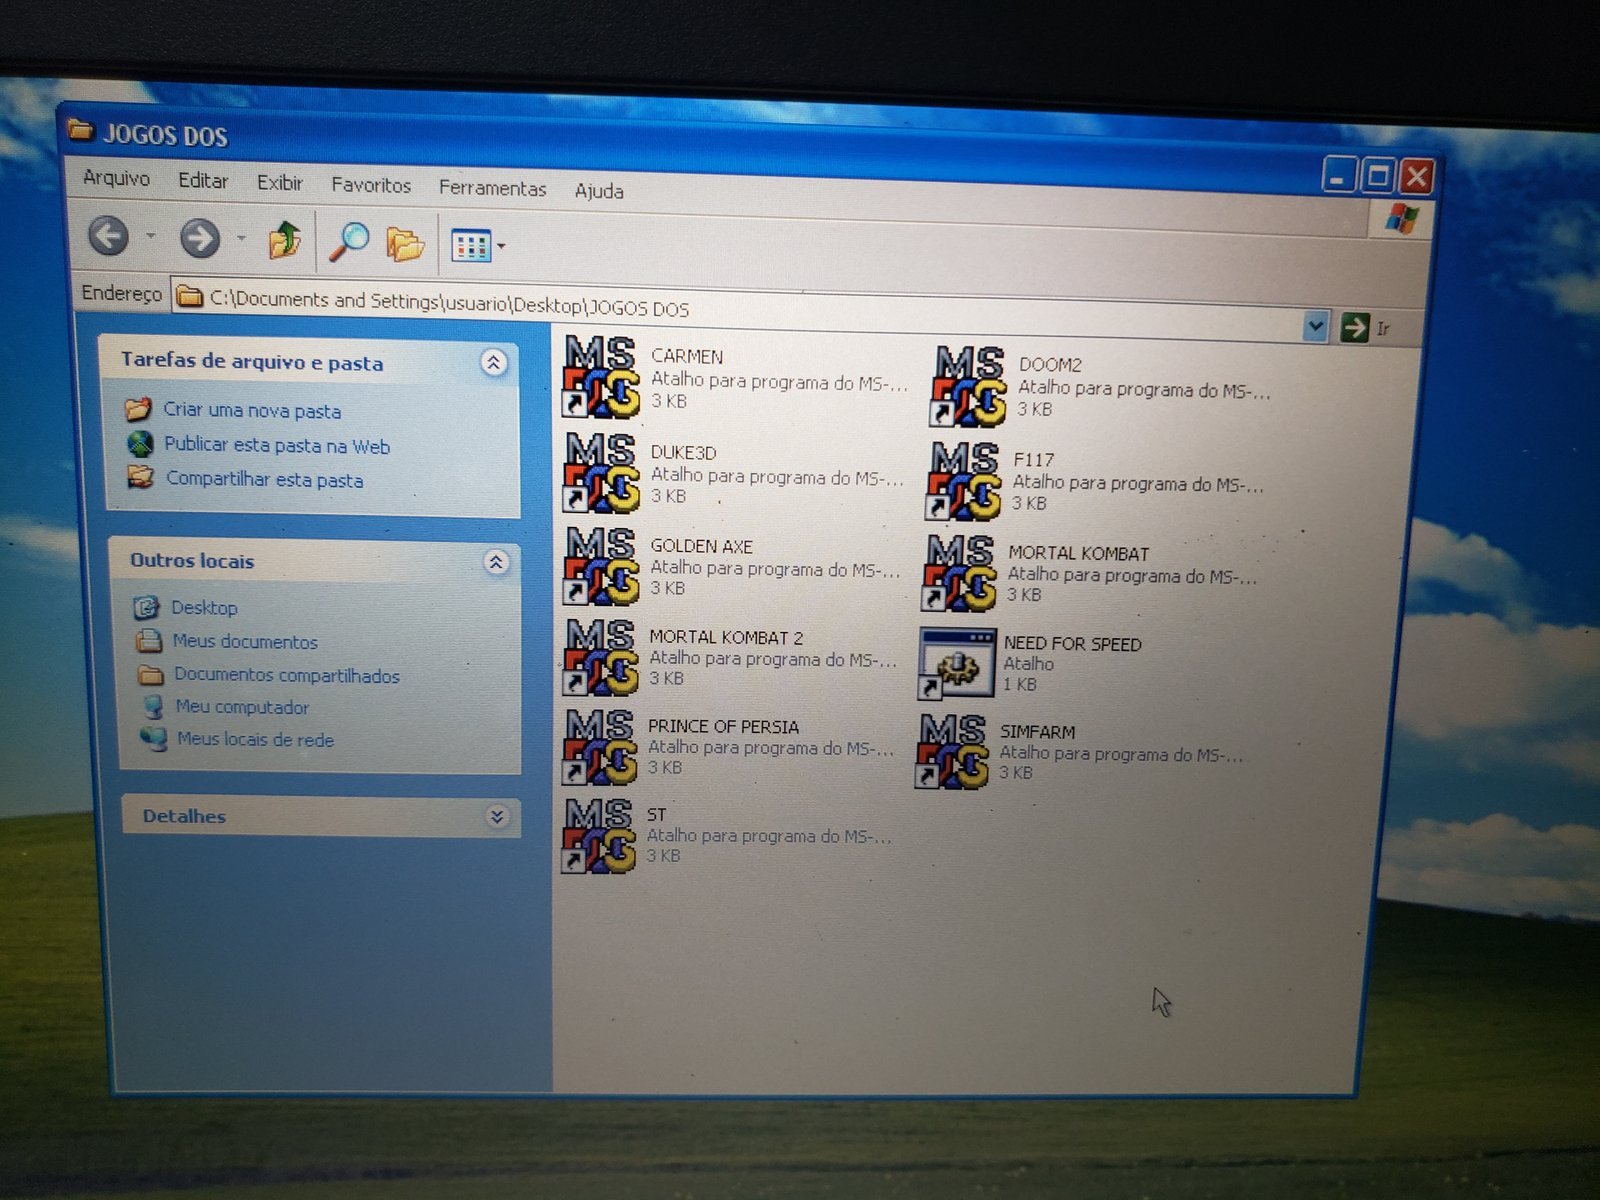Minimize the JOGOS DOS window

click(1340, 175)
